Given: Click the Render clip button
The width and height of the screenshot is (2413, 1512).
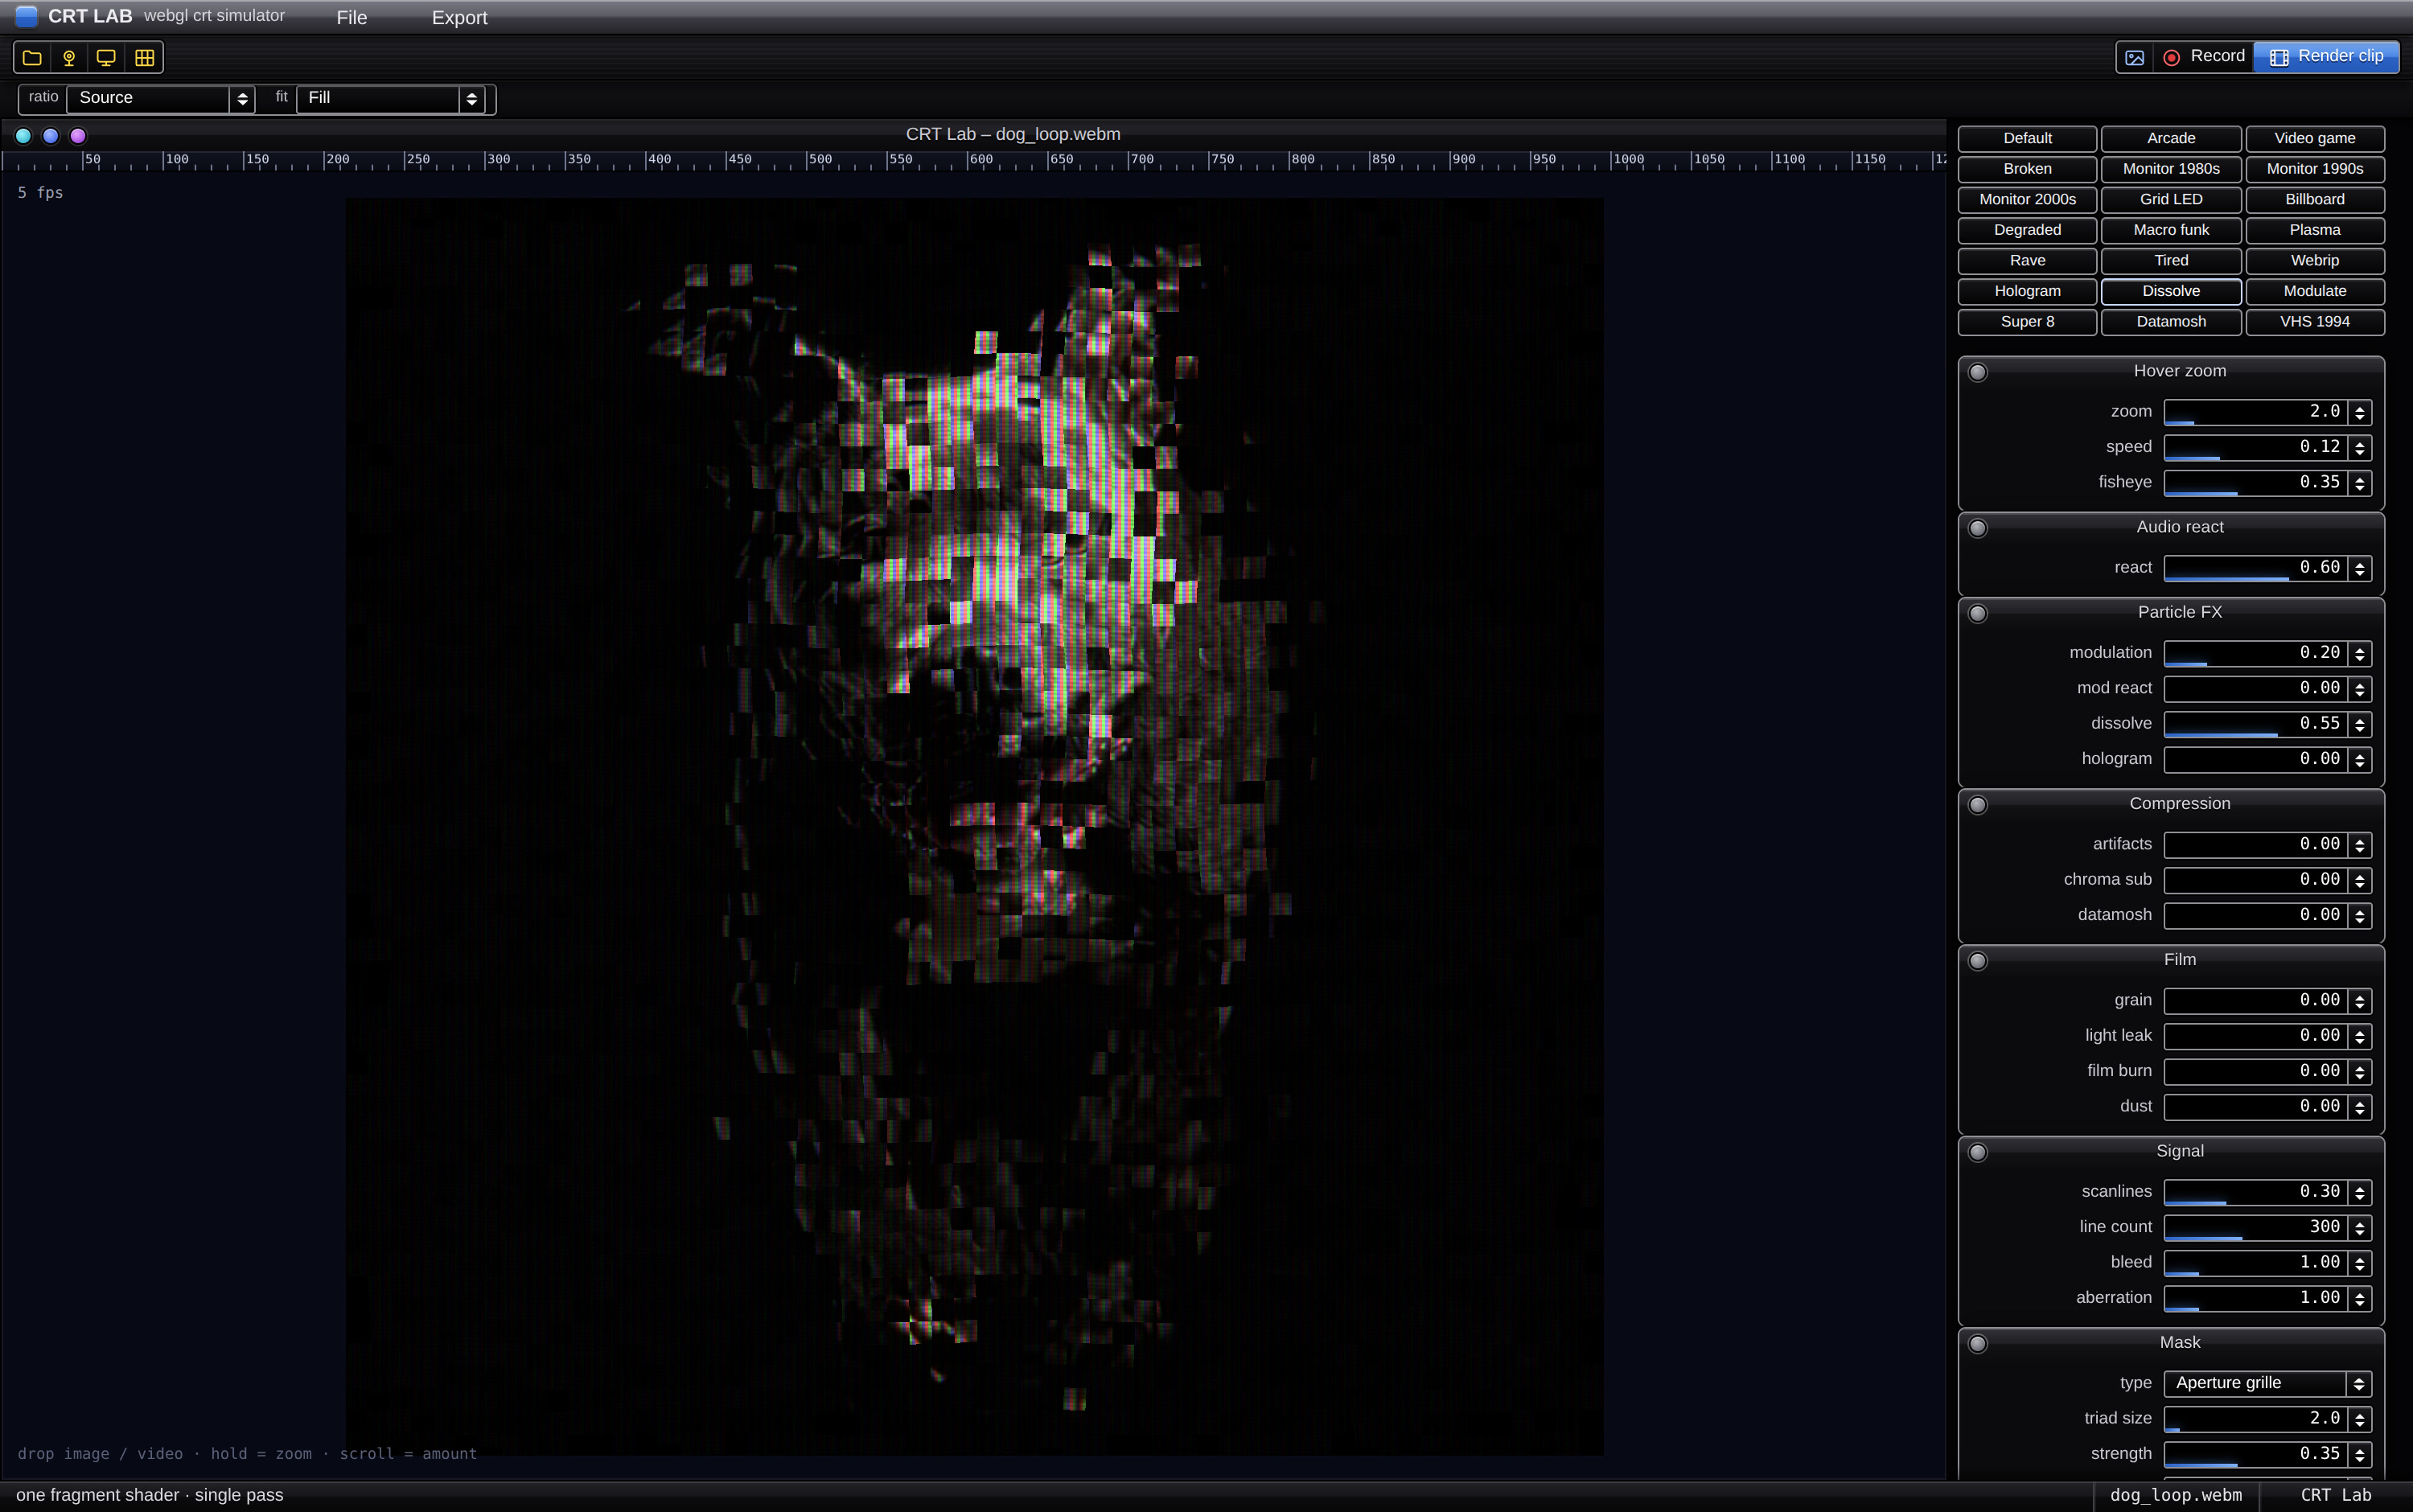Looking at the screenshot, I should [x=2326, y=57].
